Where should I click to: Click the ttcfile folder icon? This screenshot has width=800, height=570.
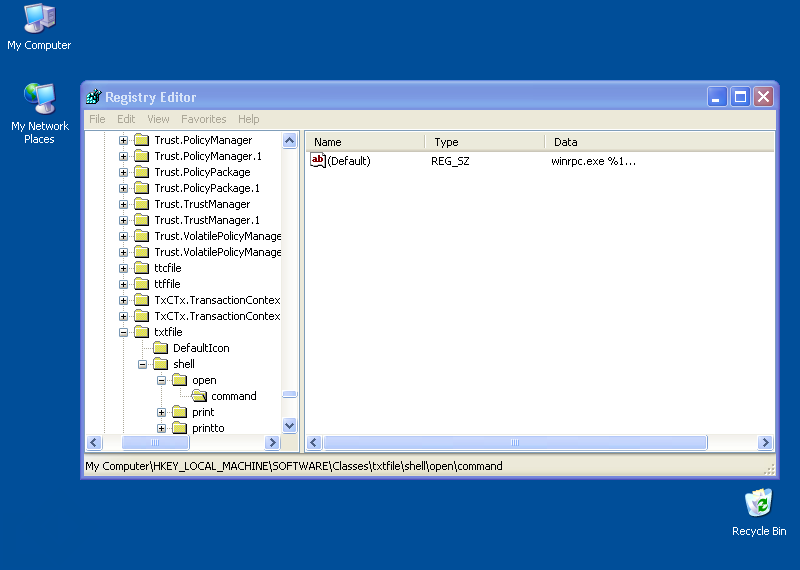pyautogui.click(x=141, y=268)
